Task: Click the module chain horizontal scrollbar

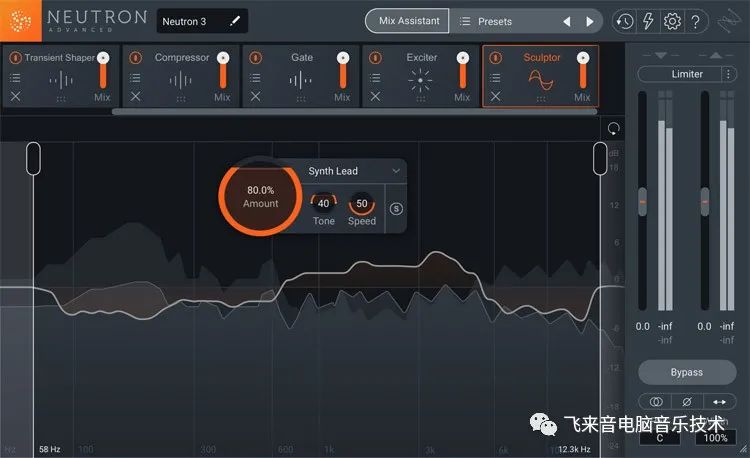Action: click(x=354, y=112)
